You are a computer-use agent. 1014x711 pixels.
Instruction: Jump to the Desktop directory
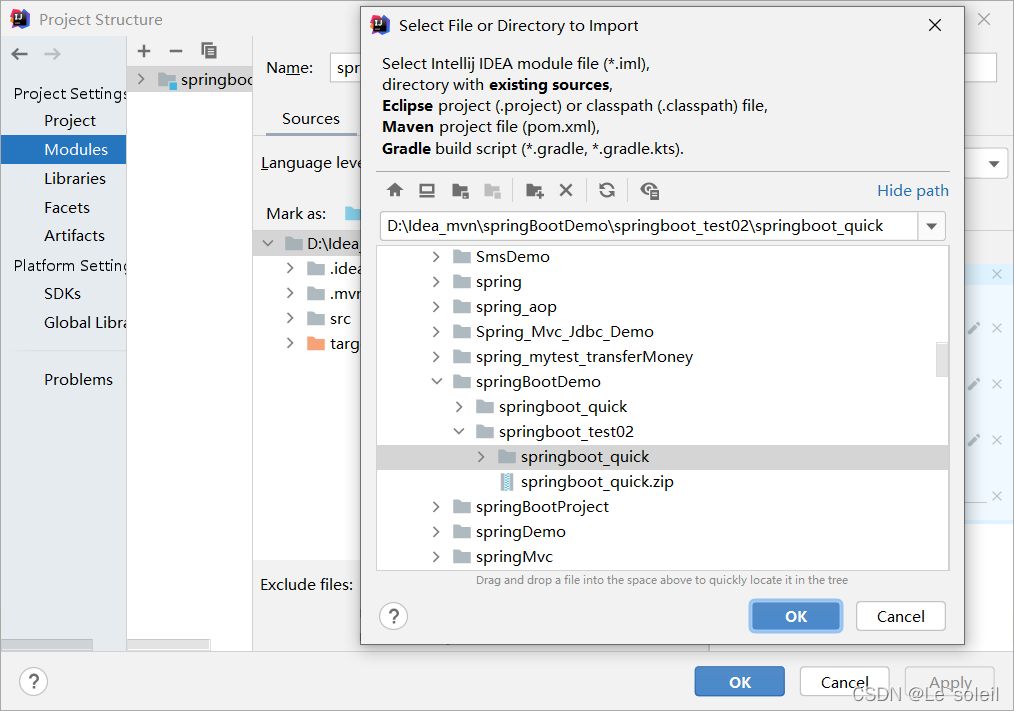[x=428, y=190]
